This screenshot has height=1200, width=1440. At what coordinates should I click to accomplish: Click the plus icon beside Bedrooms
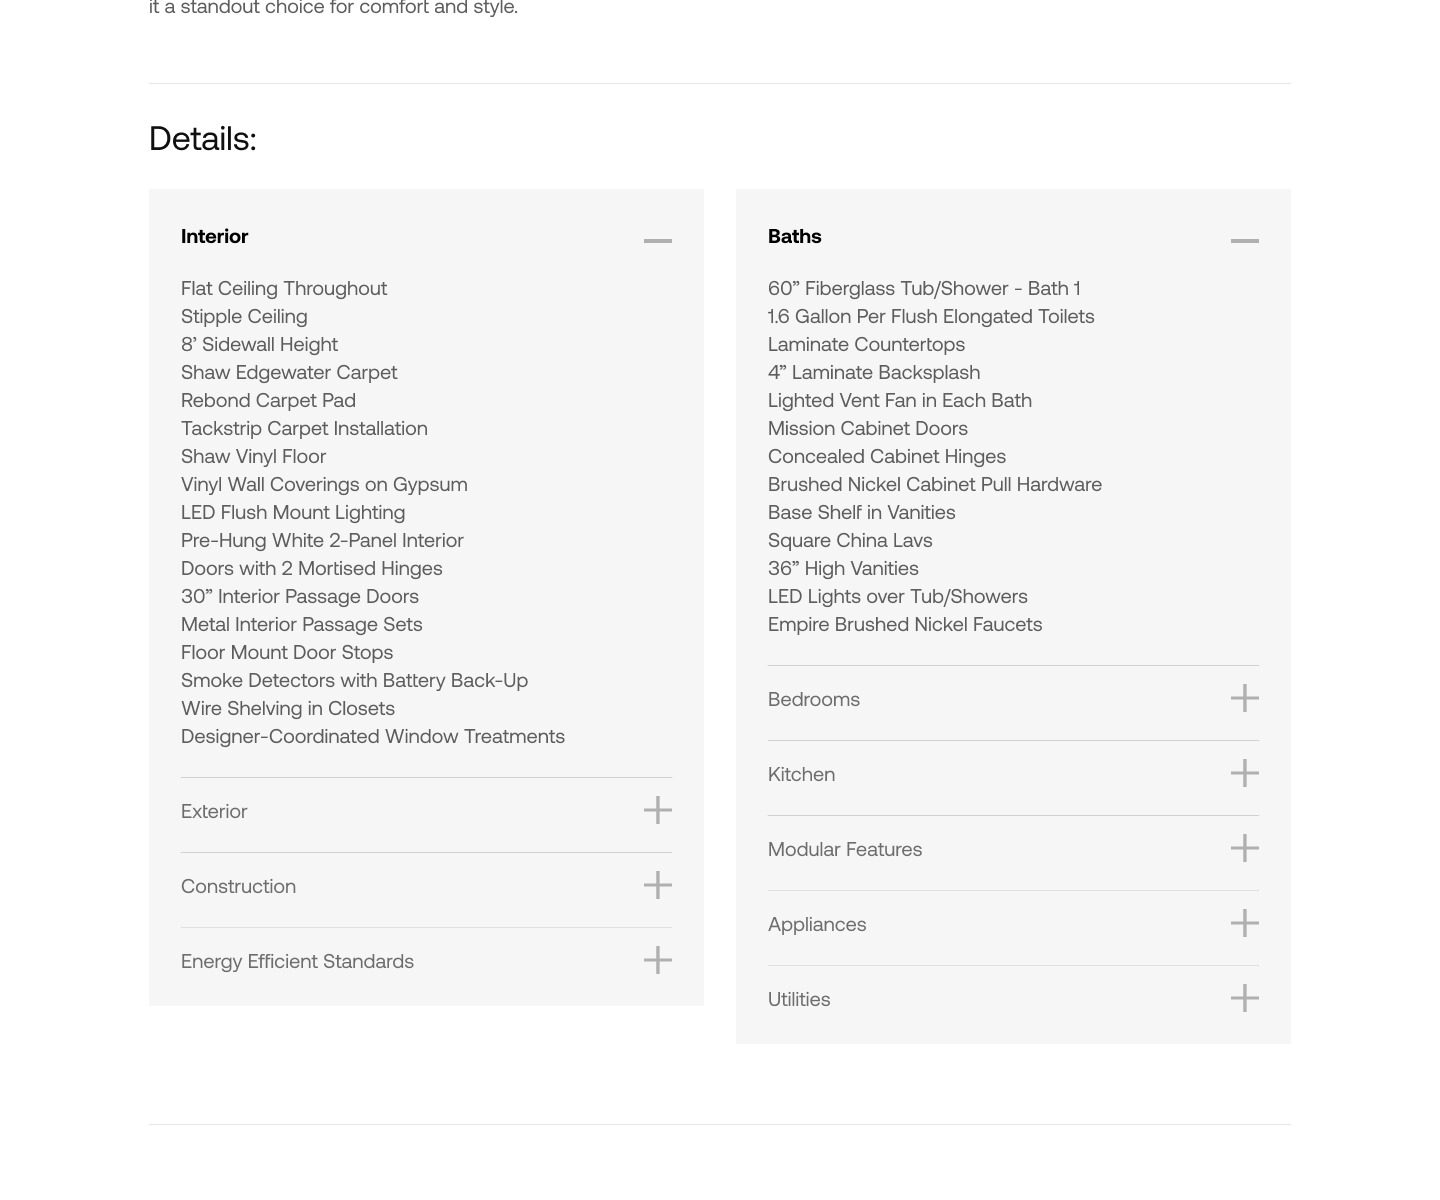coord(1244,698)
